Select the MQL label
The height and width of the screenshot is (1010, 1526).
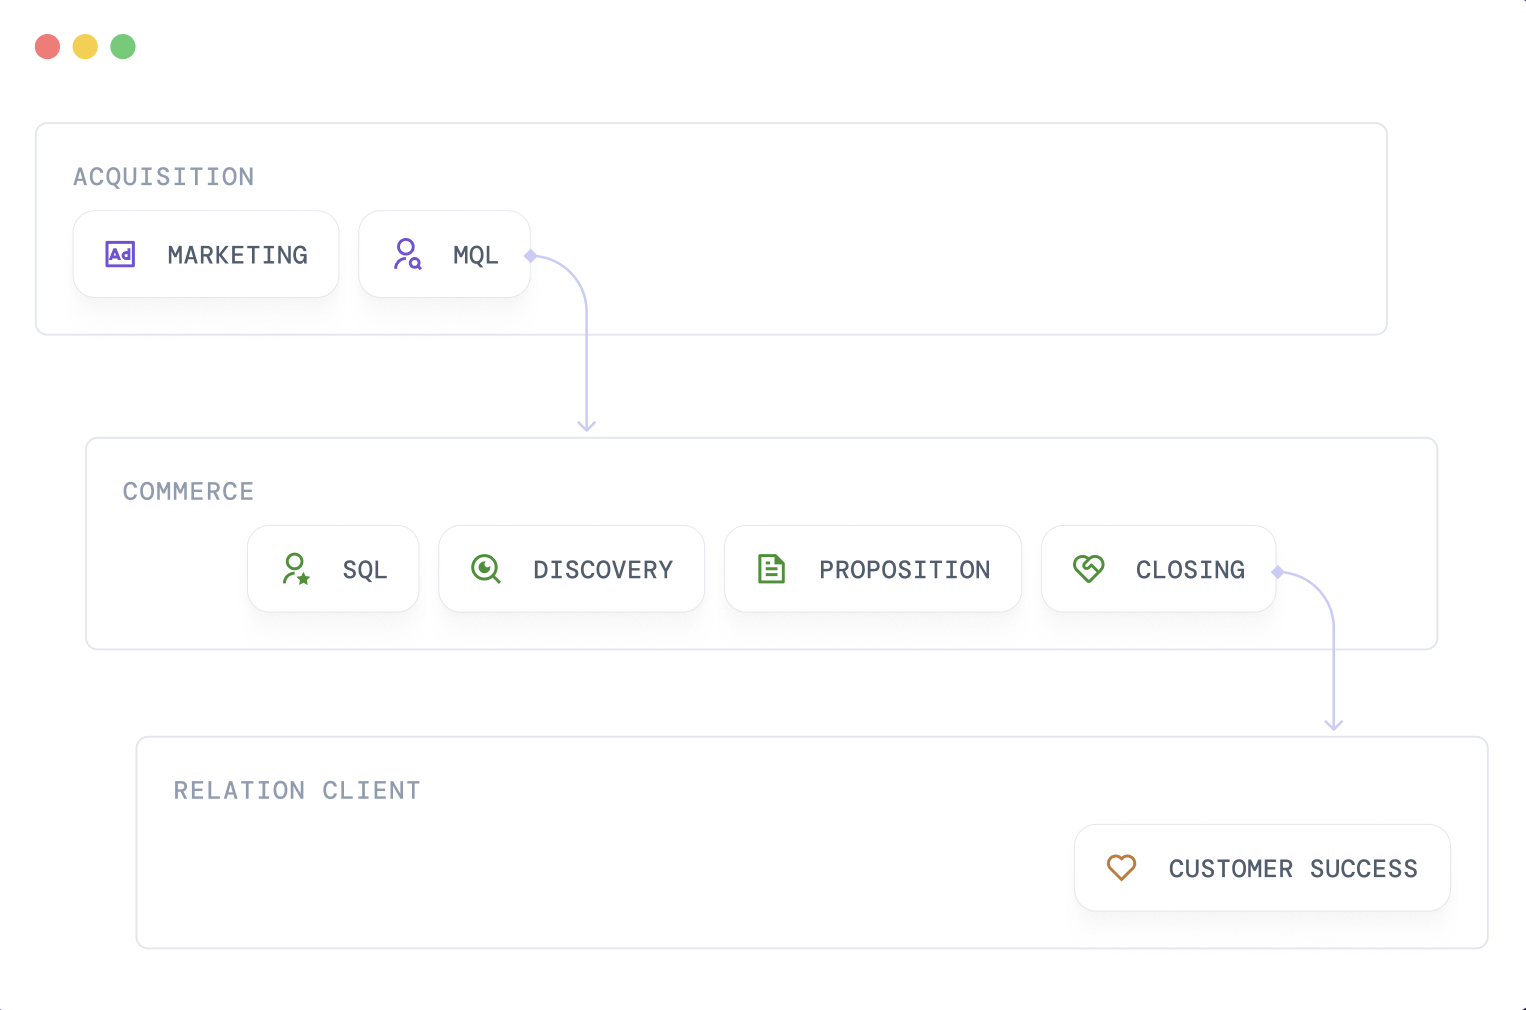[476, 255]
